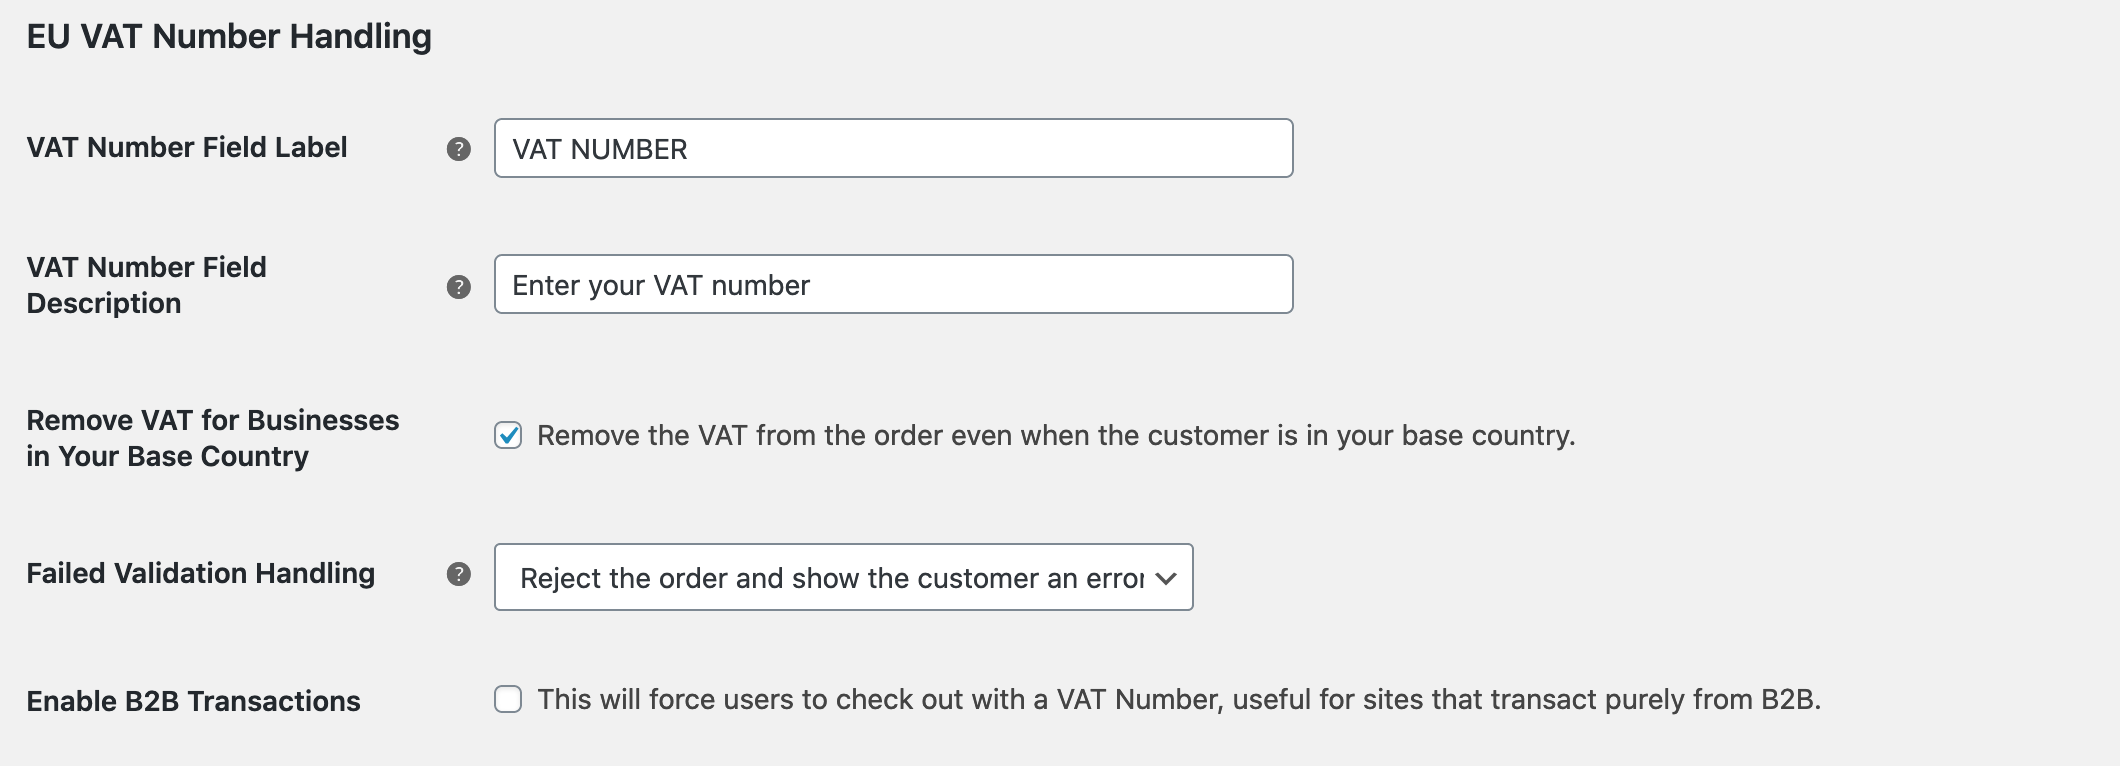Viewport: 2120px width, 766px height.
Task: Click the "VAT NUMBER" text inside the field
Action: (x=599, y=150)
